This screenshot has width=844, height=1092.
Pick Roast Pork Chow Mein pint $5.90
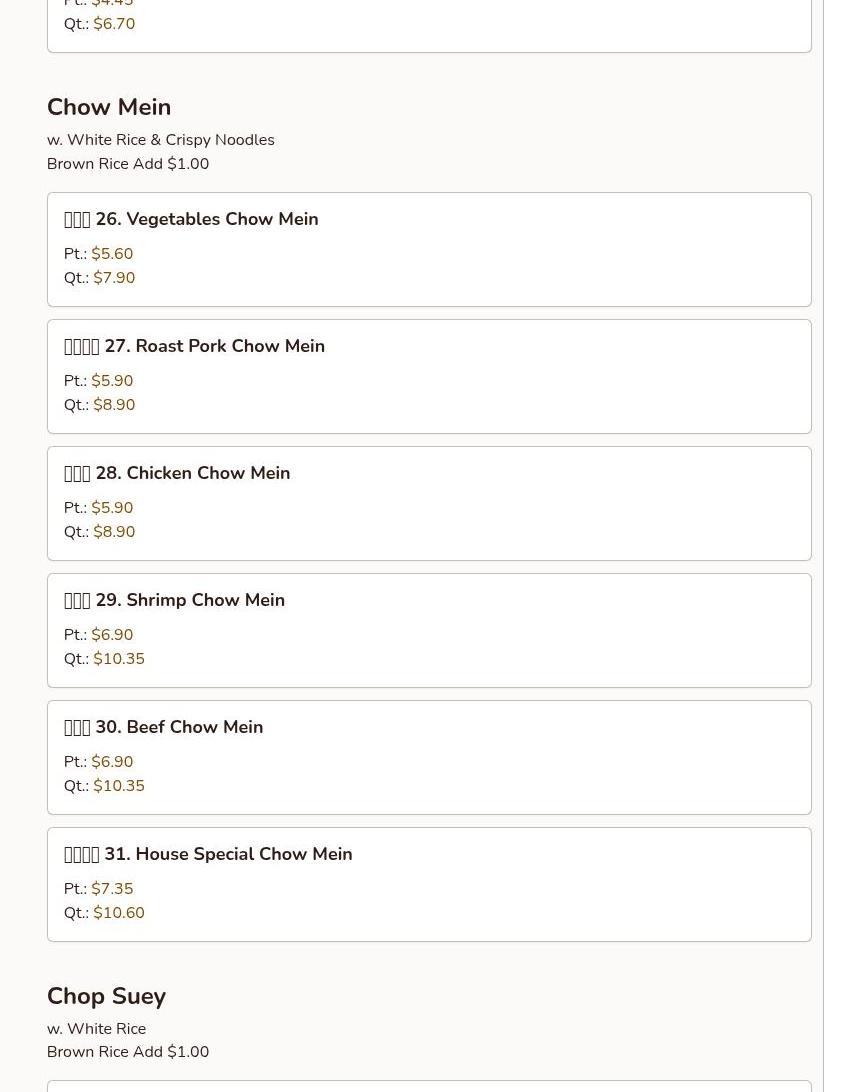pyautogui.click(x=112, y=381)
